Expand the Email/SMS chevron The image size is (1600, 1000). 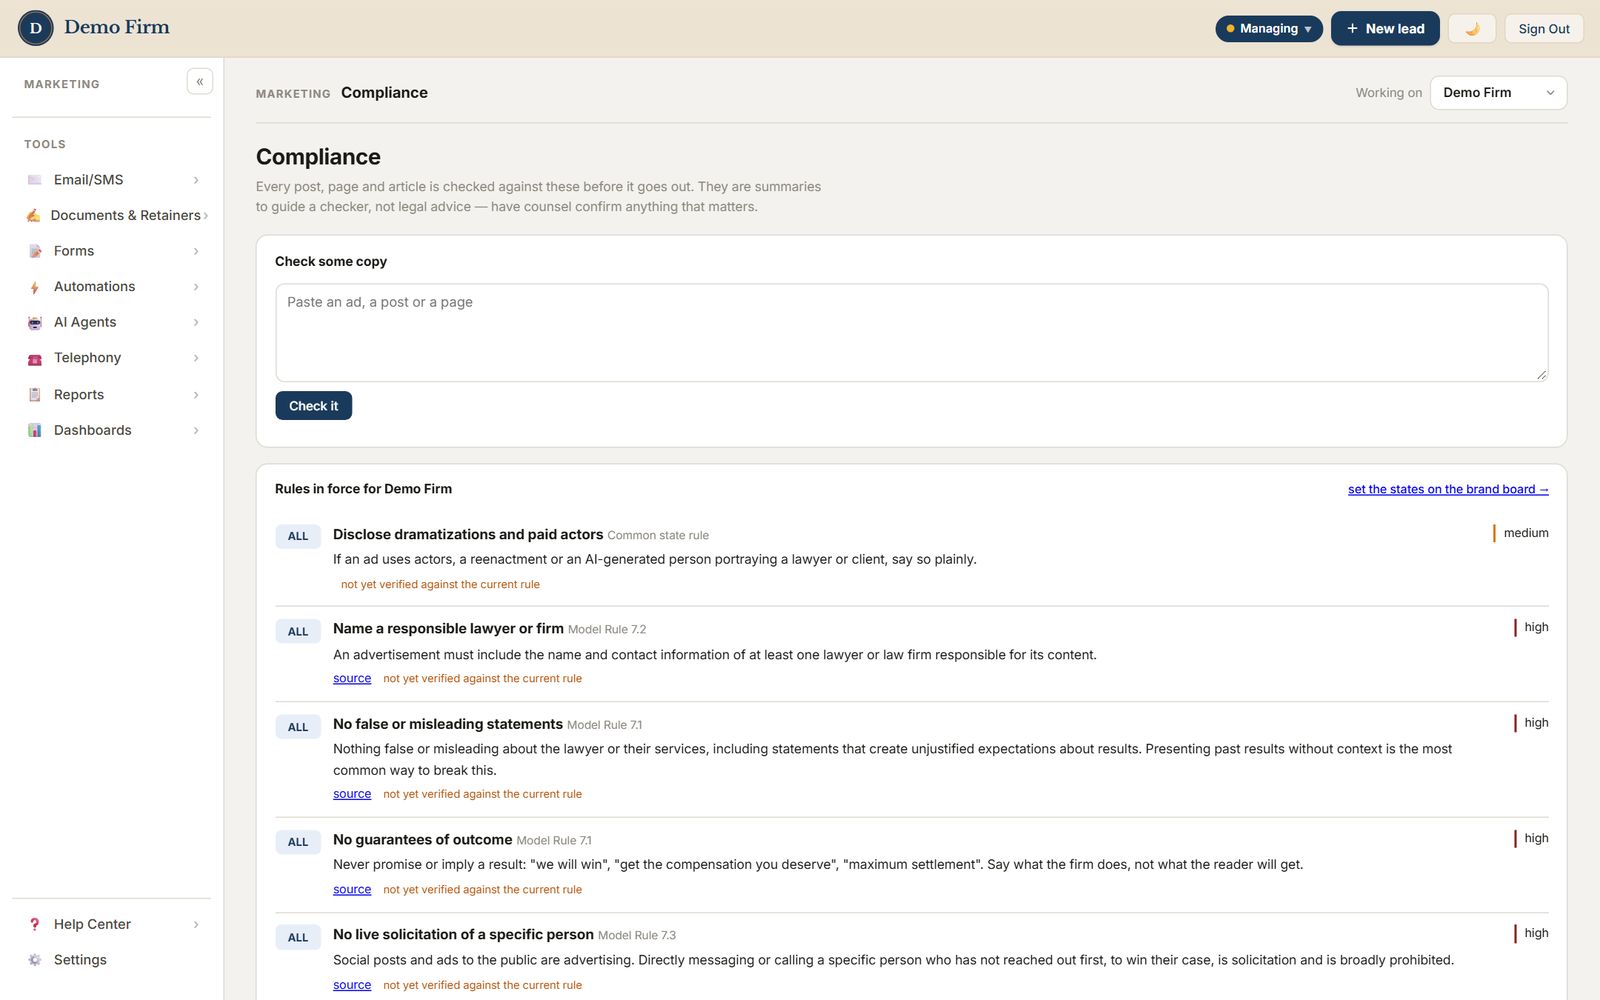pyautogui.click(x=196, y=180)
